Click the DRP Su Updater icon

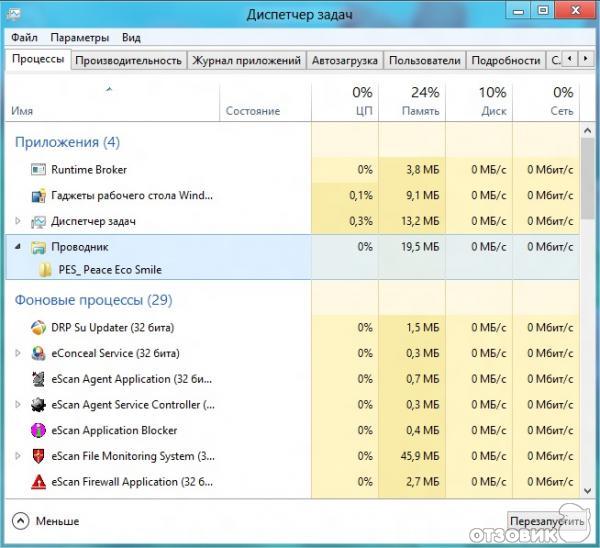(38, 327)
